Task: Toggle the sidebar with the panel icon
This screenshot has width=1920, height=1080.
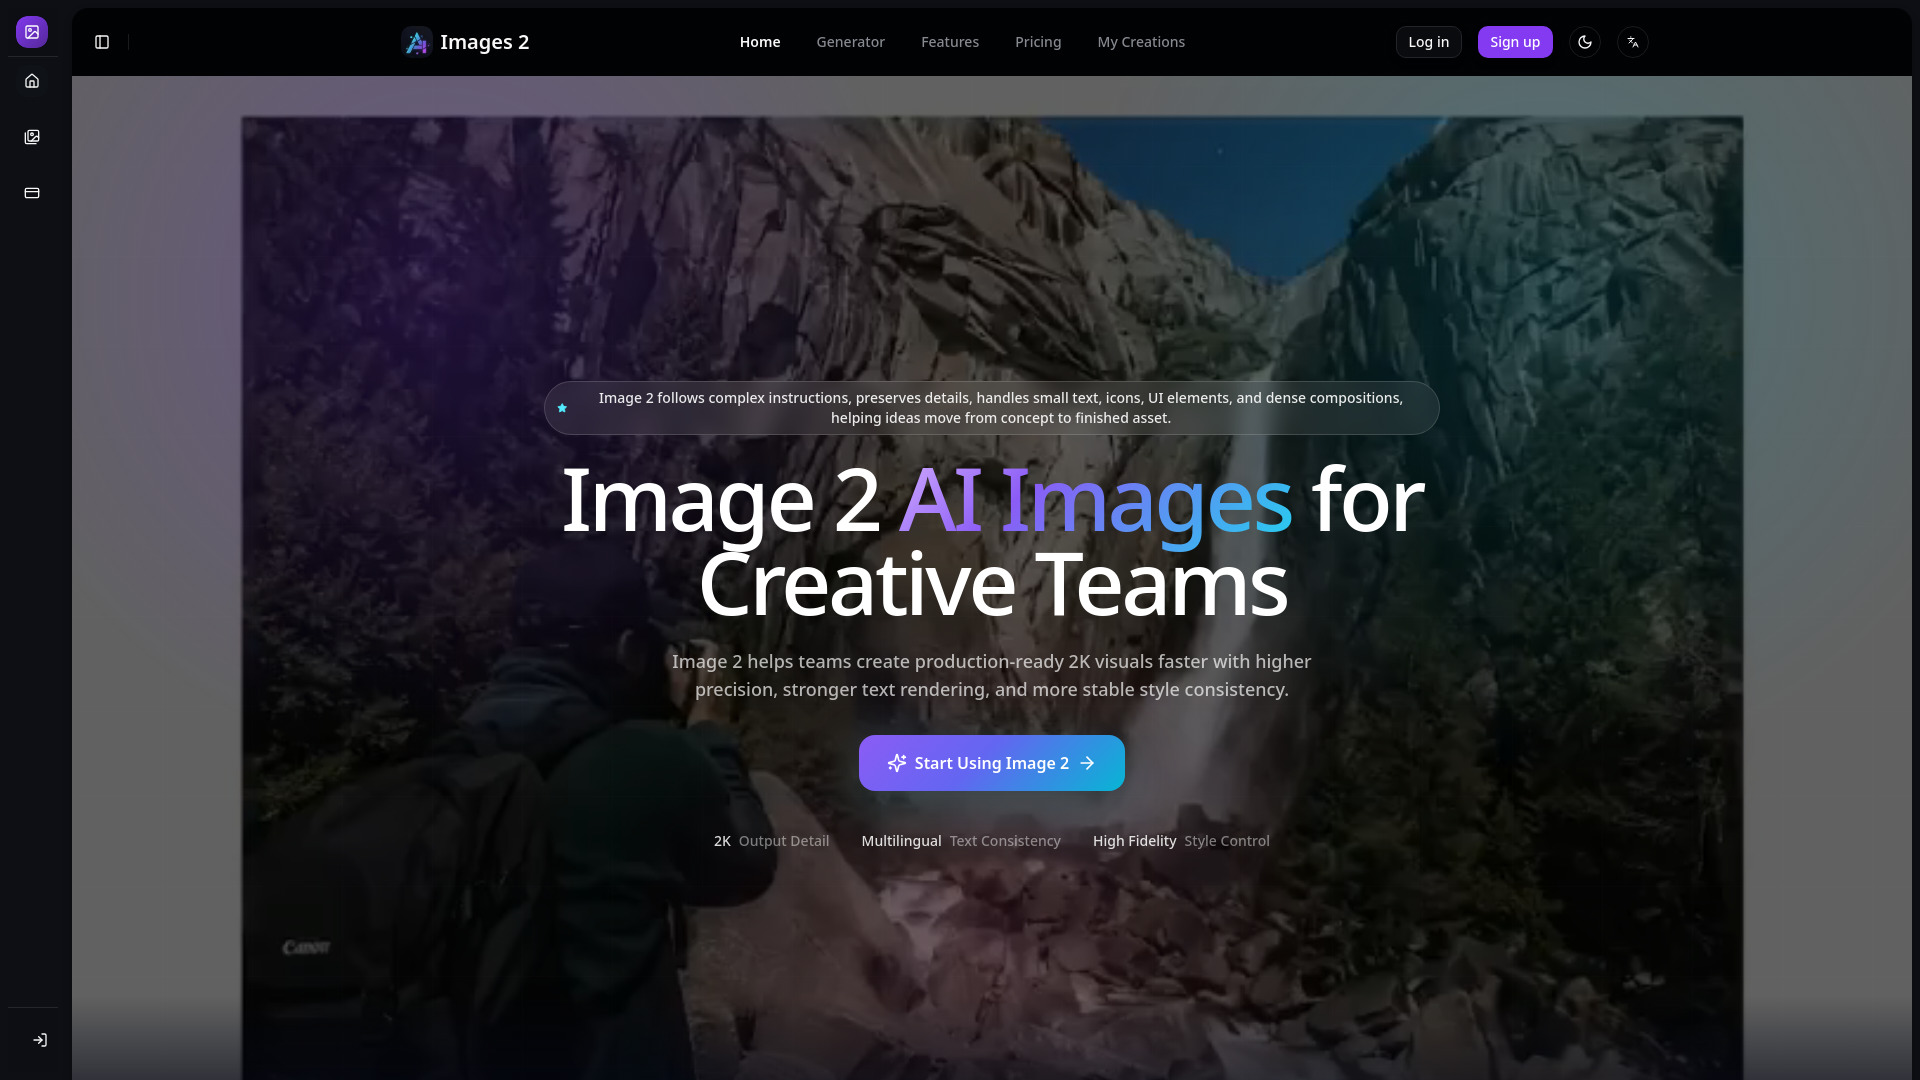Action: click(x=101, y=42)
